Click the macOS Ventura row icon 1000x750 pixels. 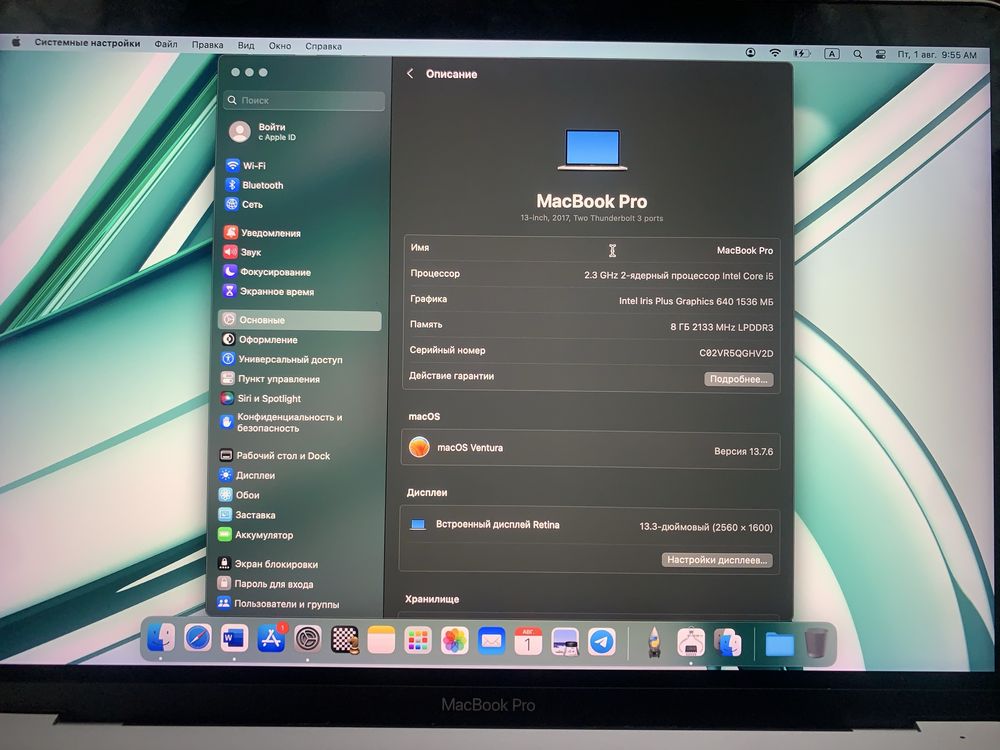coord(419,447)
